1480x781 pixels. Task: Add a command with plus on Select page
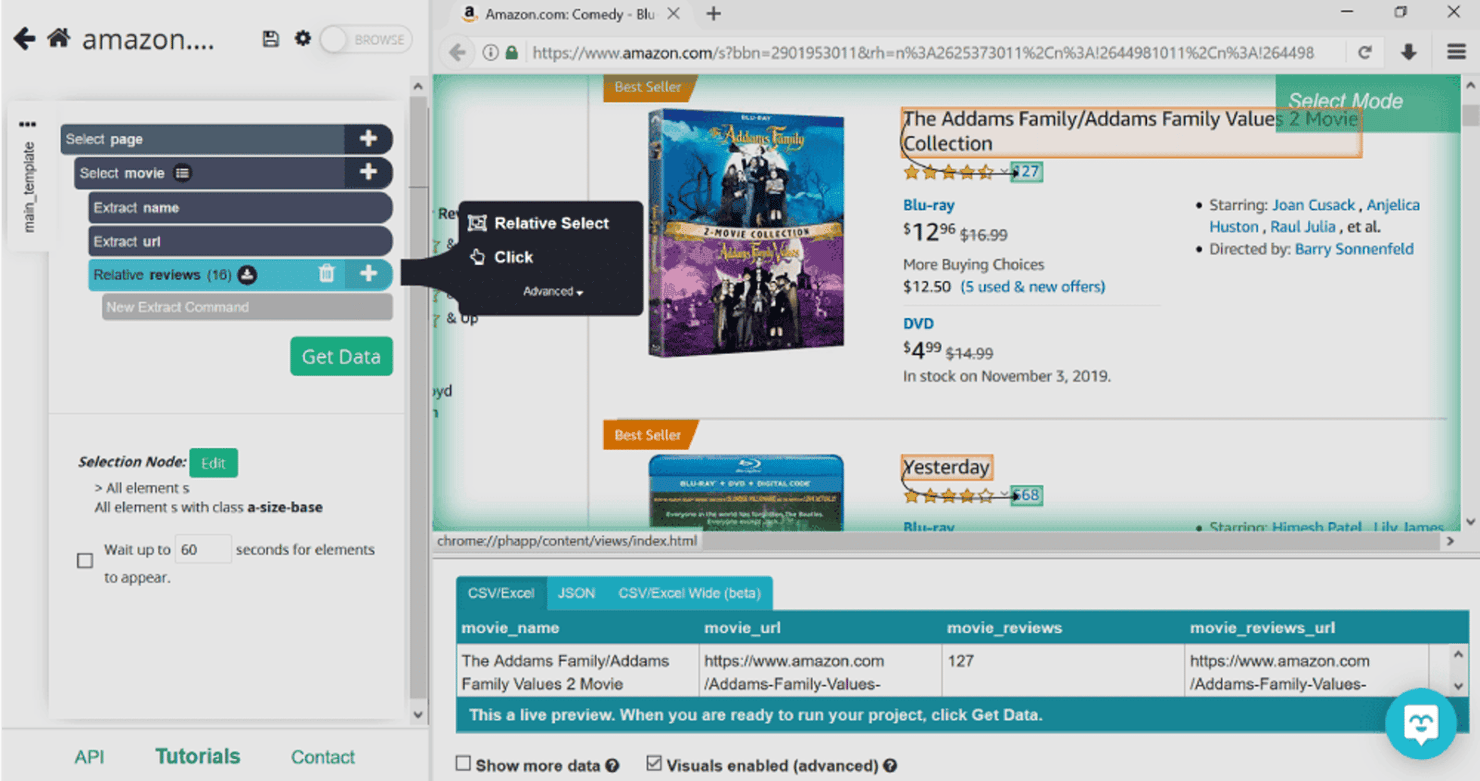coord(368,139)
